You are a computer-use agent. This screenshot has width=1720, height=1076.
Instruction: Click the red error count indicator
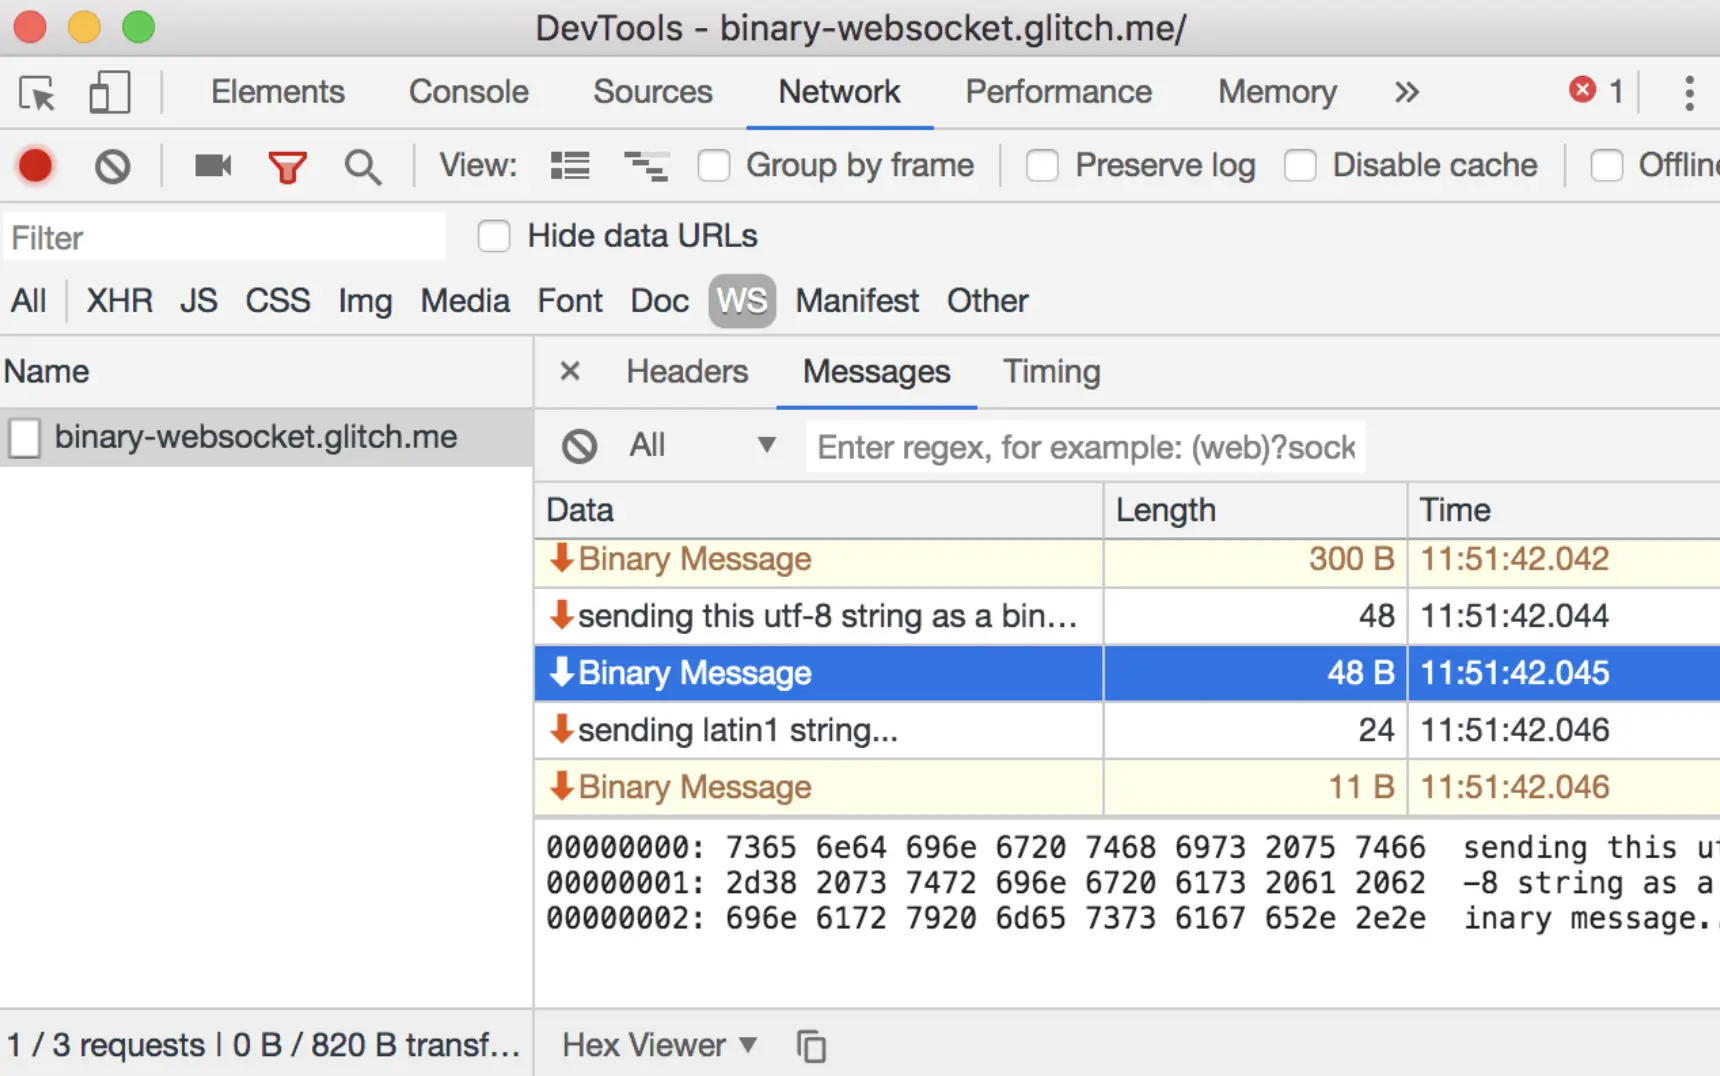pos(1596,91)
